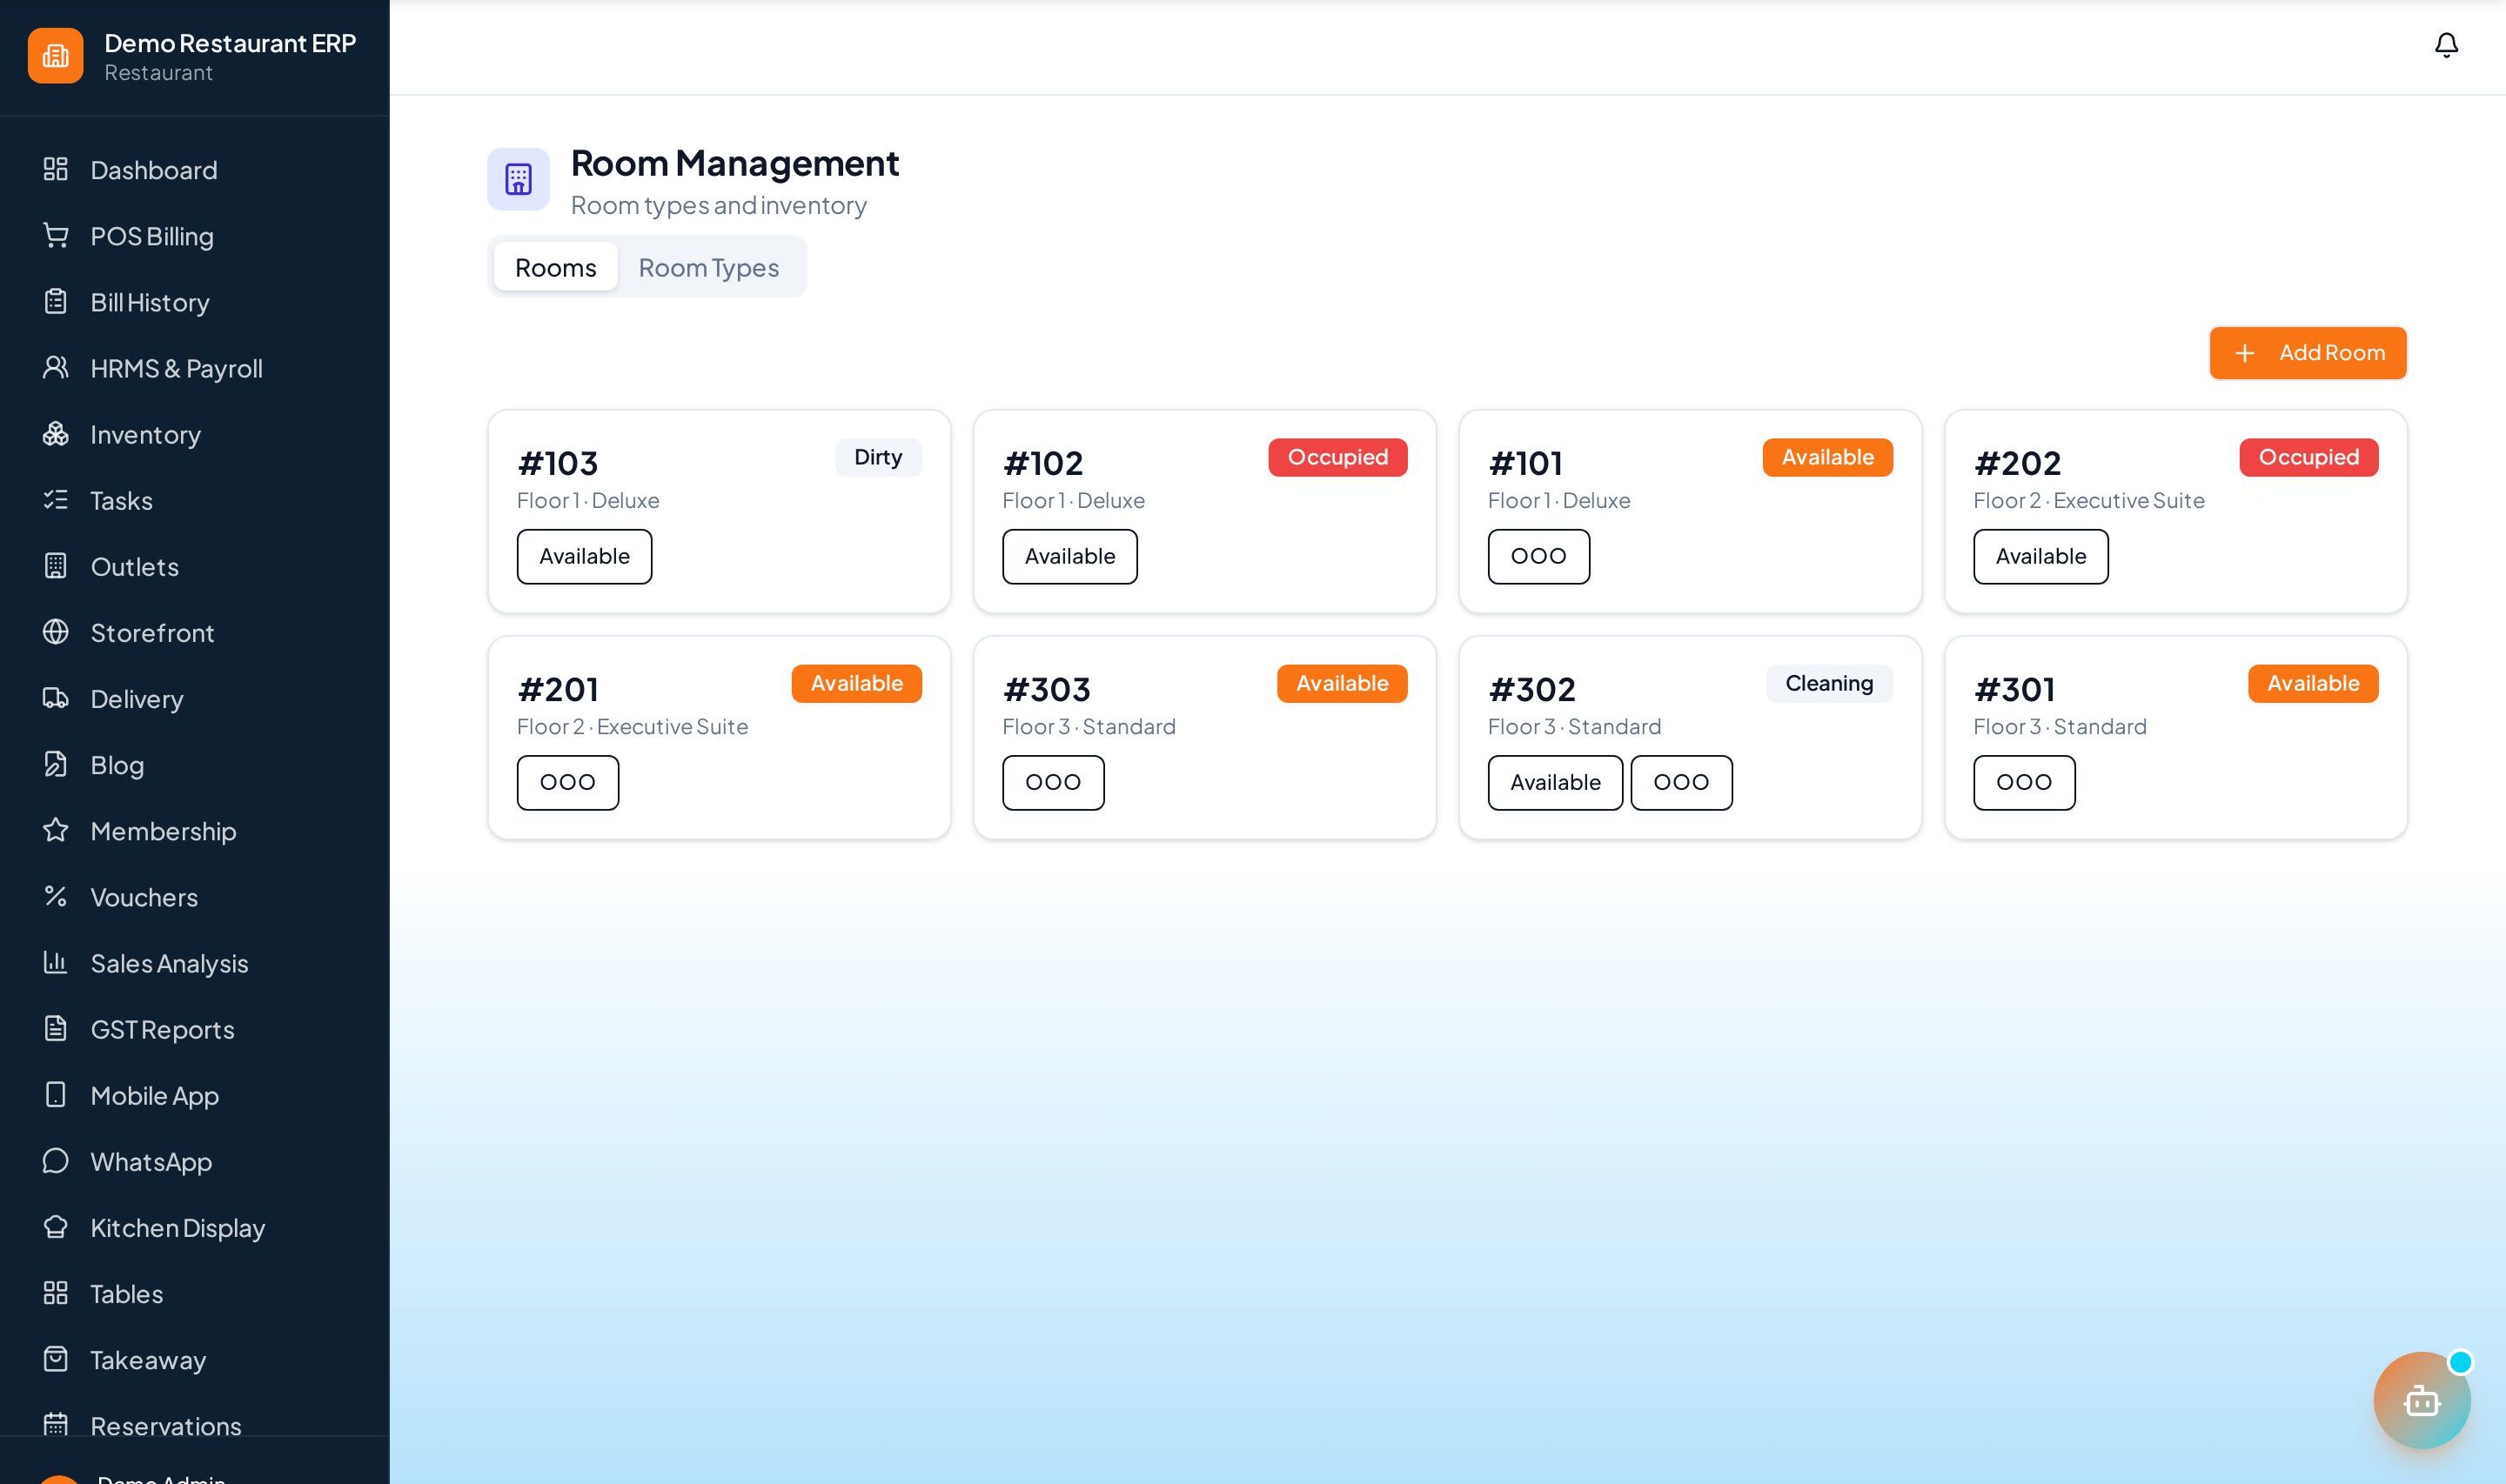The height and width of the screenshot is (1484, 2506).
Task: Click 'Floor 3 · Standard' under #302
Action: [1574, 726]
